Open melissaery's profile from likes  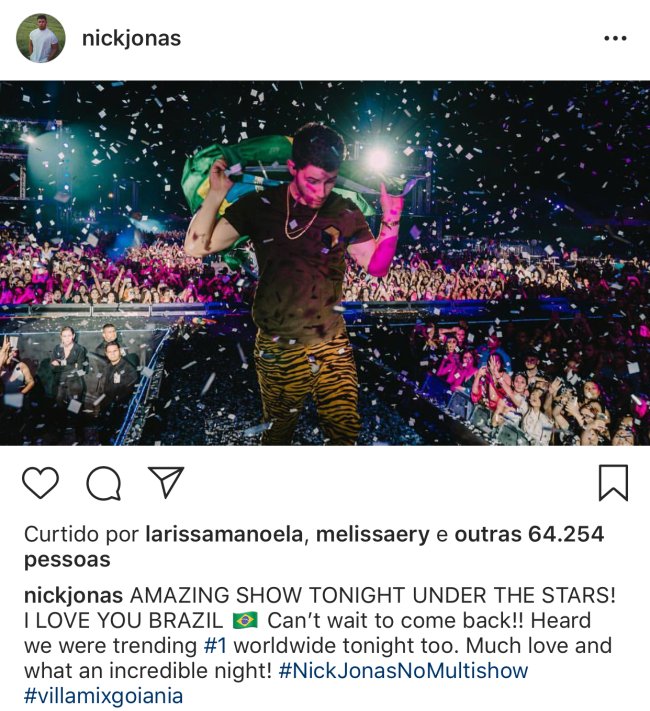click(x=372, y=534)
